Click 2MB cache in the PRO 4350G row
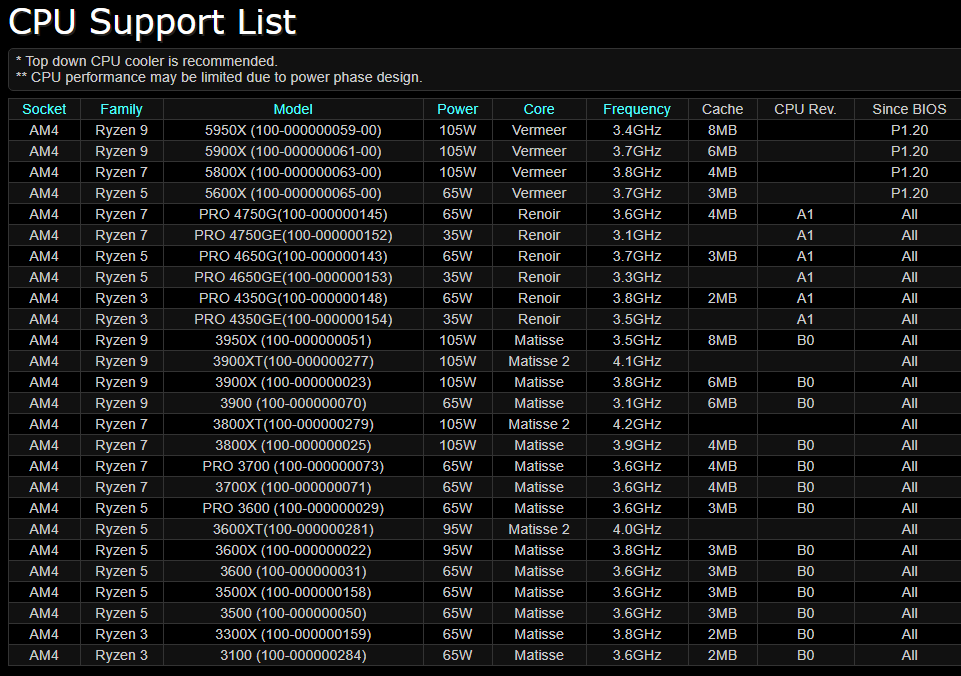Screen dimensions: 961x676 [x=723, y=298]
